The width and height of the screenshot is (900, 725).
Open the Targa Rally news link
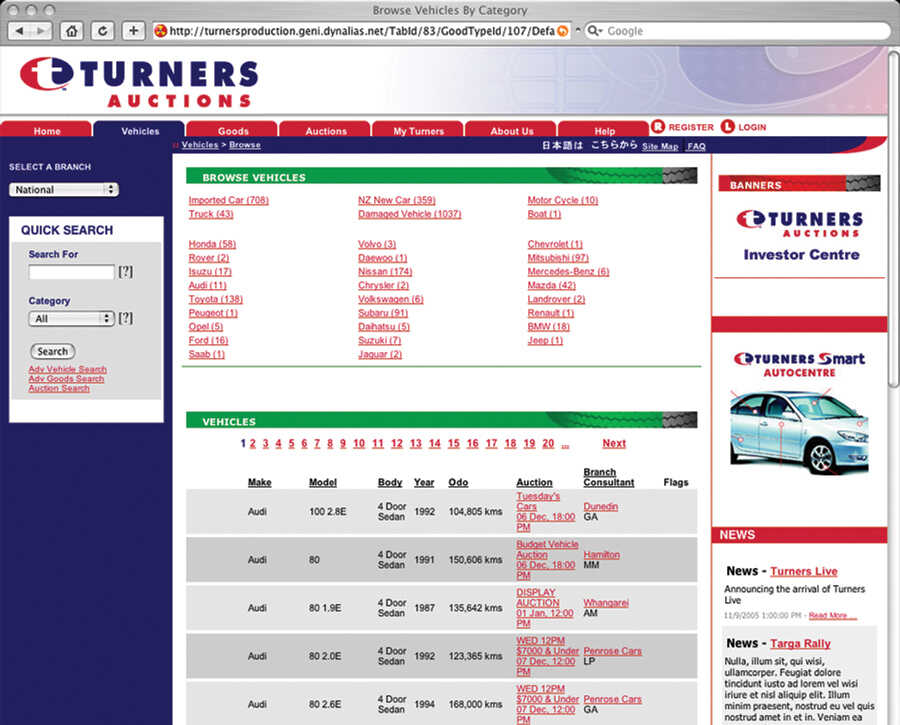pos(800,643)
